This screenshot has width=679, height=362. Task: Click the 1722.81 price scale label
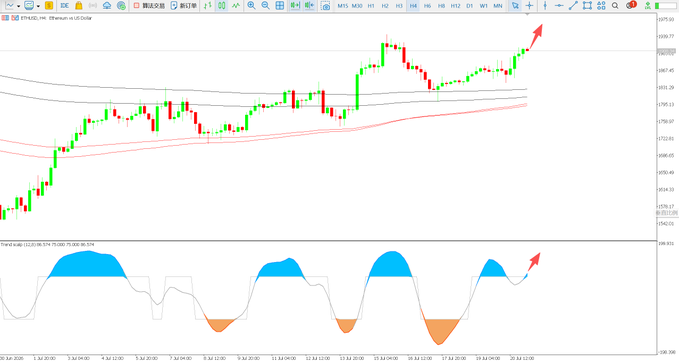point(666,139)
